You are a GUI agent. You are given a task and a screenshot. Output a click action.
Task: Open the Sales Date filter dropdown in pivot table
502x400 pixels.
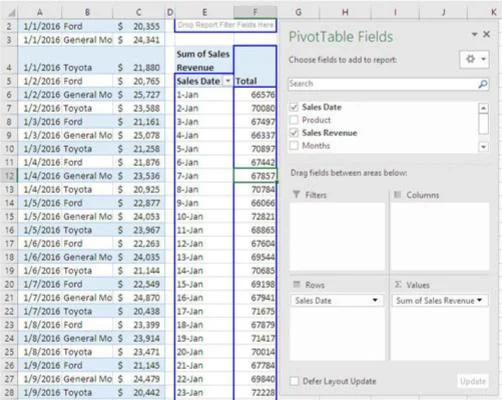[x=228, y=81]
